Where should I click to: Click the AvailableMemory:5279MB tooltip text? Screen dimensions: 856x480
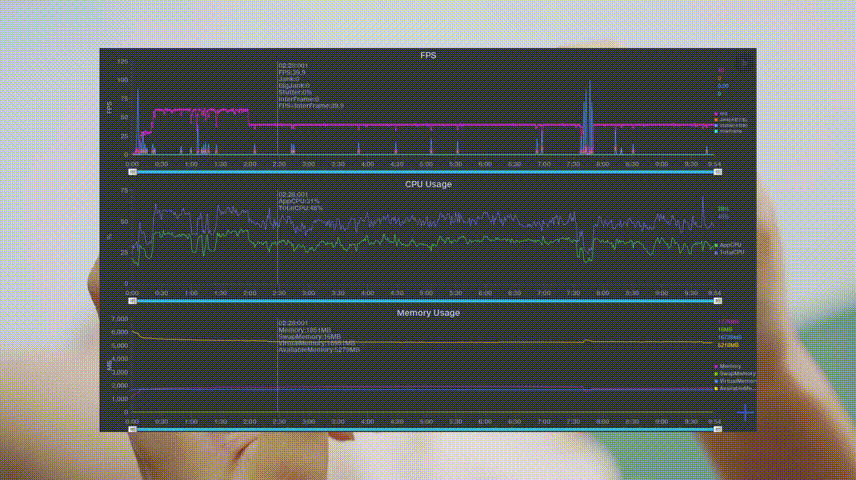tap(319, 350)
